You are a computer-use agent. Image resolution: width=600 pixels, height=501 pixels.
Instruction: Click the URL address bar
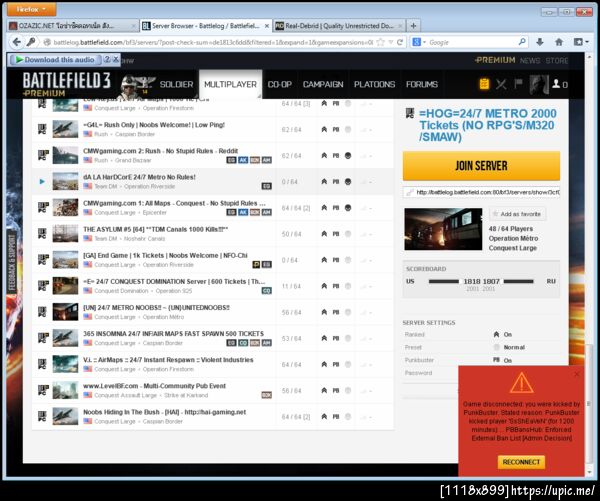point(212,42)
